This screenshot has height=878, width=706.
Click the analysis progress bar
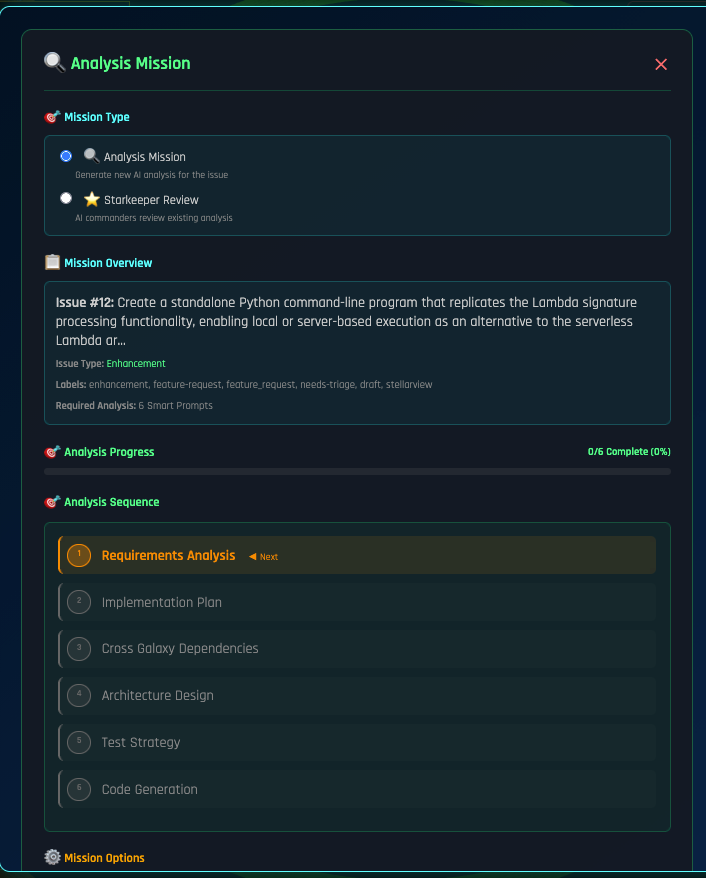click(x=357, y=471)
